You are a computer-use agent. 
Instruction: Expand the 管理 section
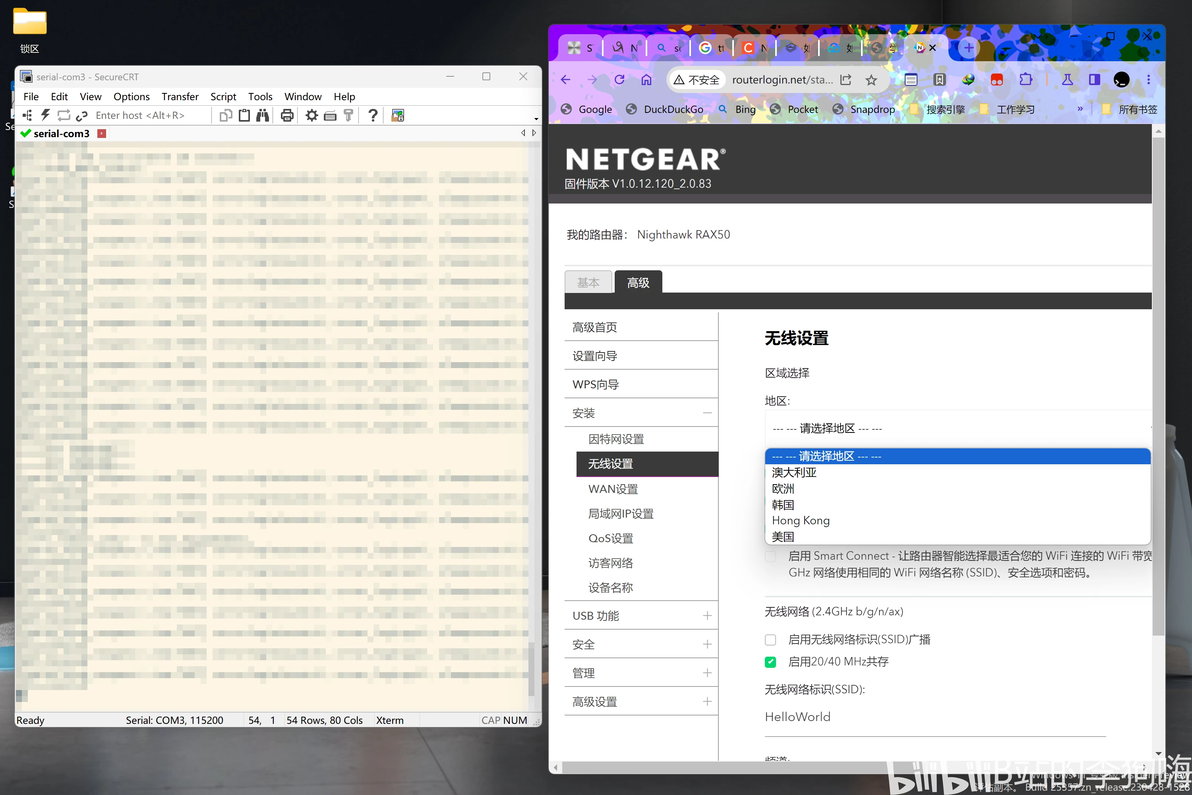point(707,673)
